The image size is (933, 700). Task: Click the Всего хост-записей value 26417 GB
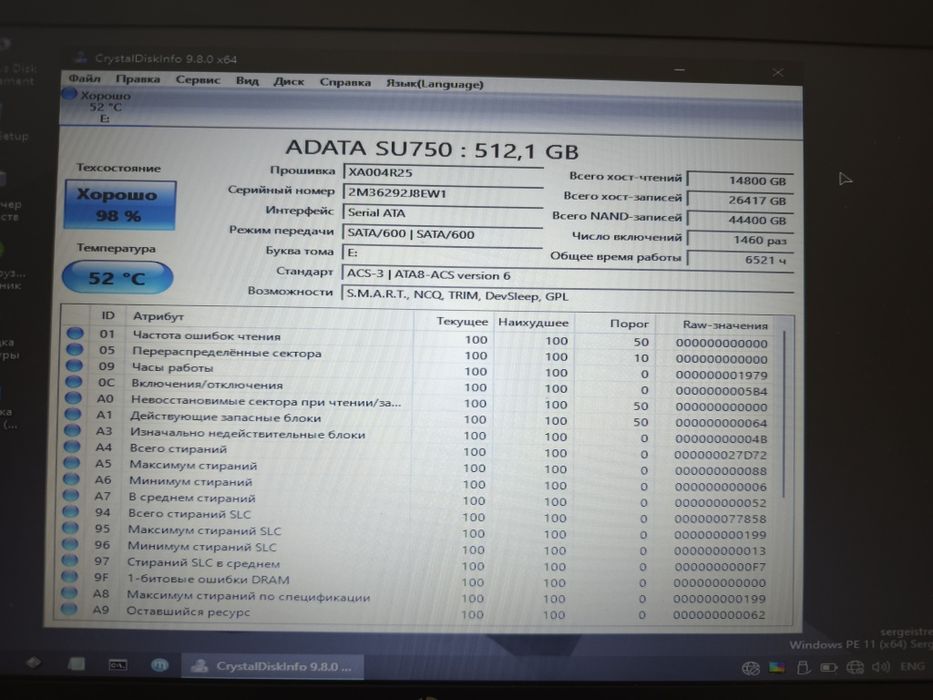pos(740,200)
